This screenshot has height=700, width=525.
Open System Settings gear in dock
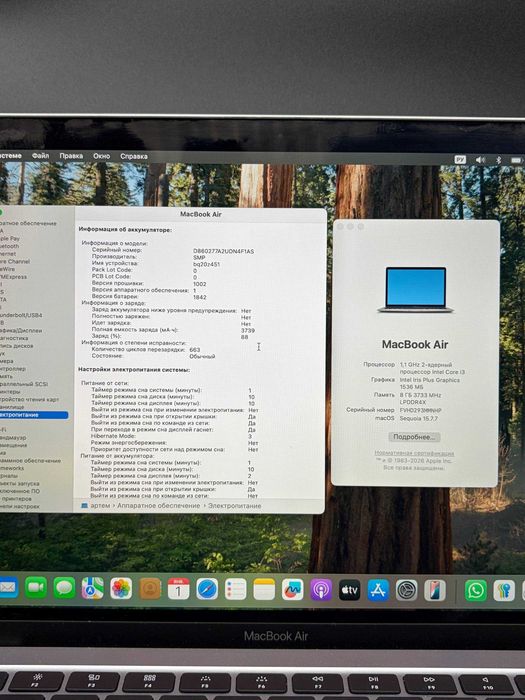click(x=407, y=590)
